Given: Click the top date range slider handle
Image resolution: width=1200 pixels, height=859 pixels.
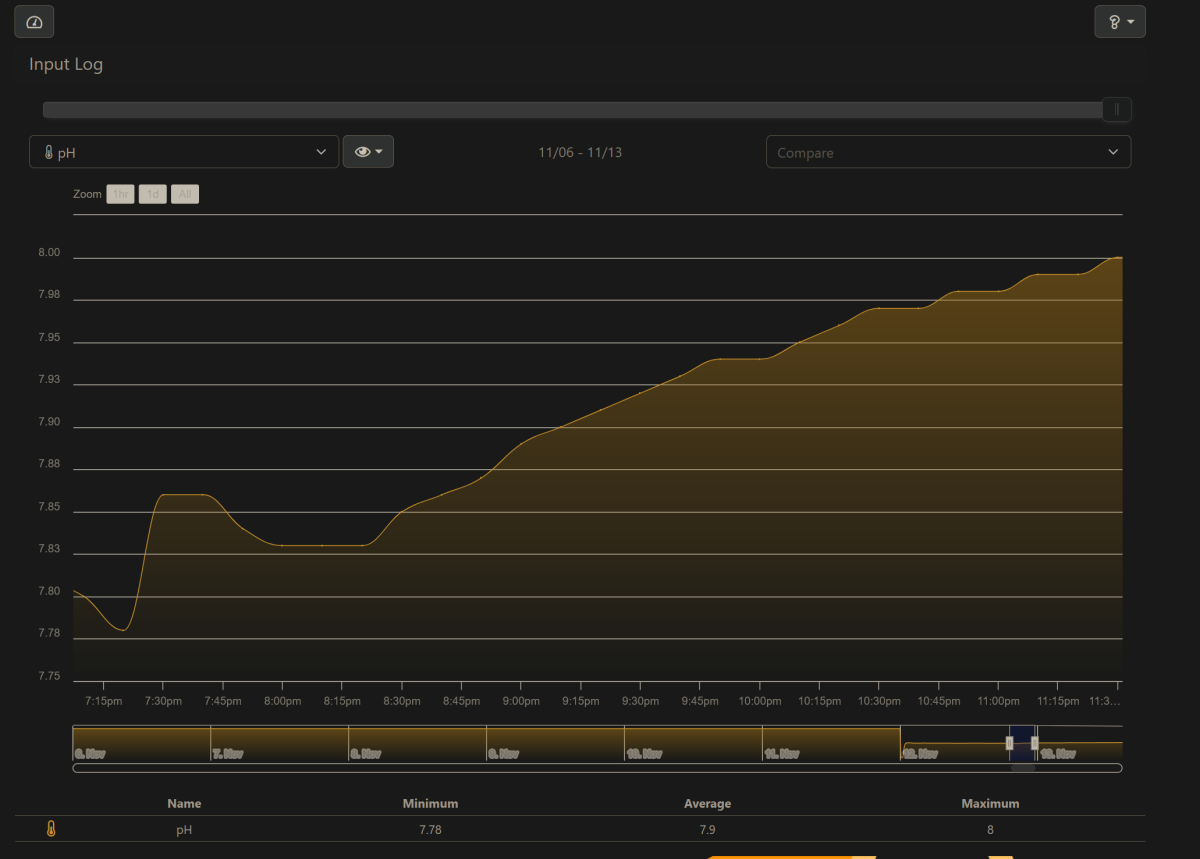Looking at the screenshot, I should (1117, 109).
